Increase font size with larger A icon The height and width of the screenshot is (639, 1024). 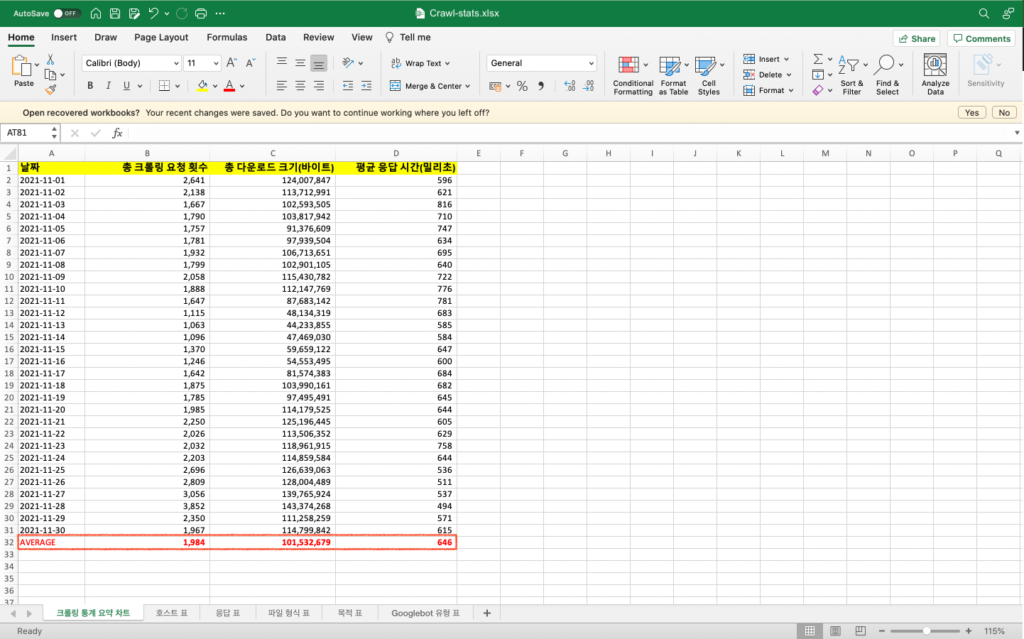coord(231,63)
